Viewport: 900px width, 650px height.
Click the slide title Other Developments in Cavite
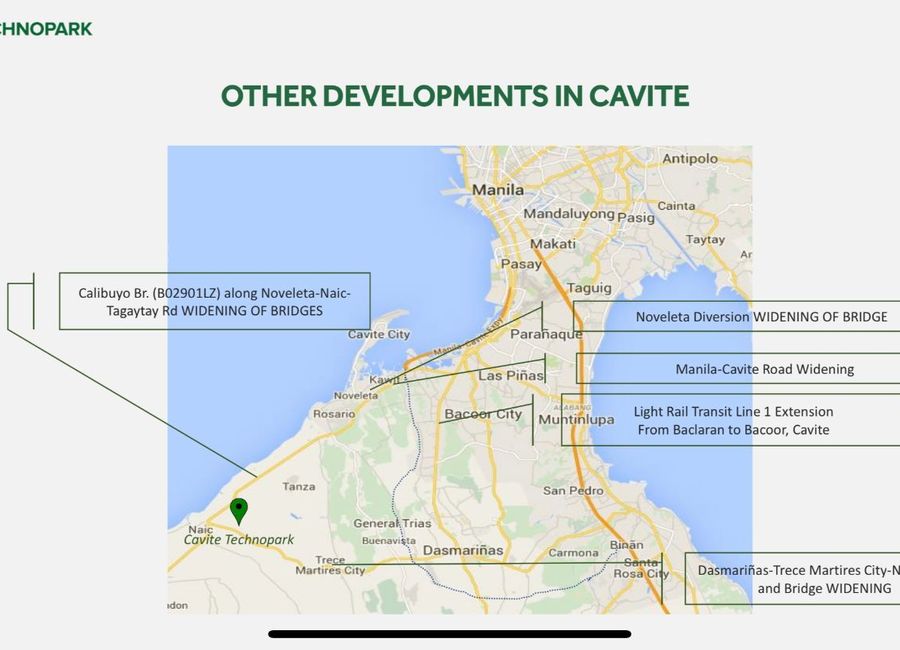point(455,96)
